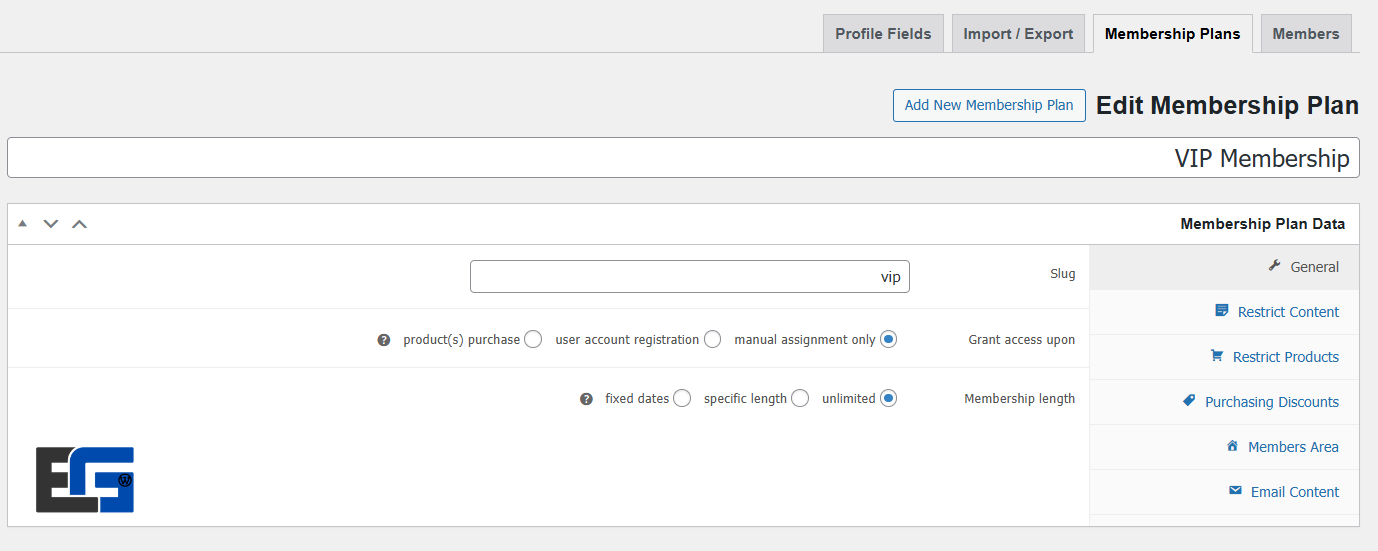The height and width of the screenshot is (551, 1378).
Task: Click help icon beside product(s) purchase
Action: pos(383,340)
